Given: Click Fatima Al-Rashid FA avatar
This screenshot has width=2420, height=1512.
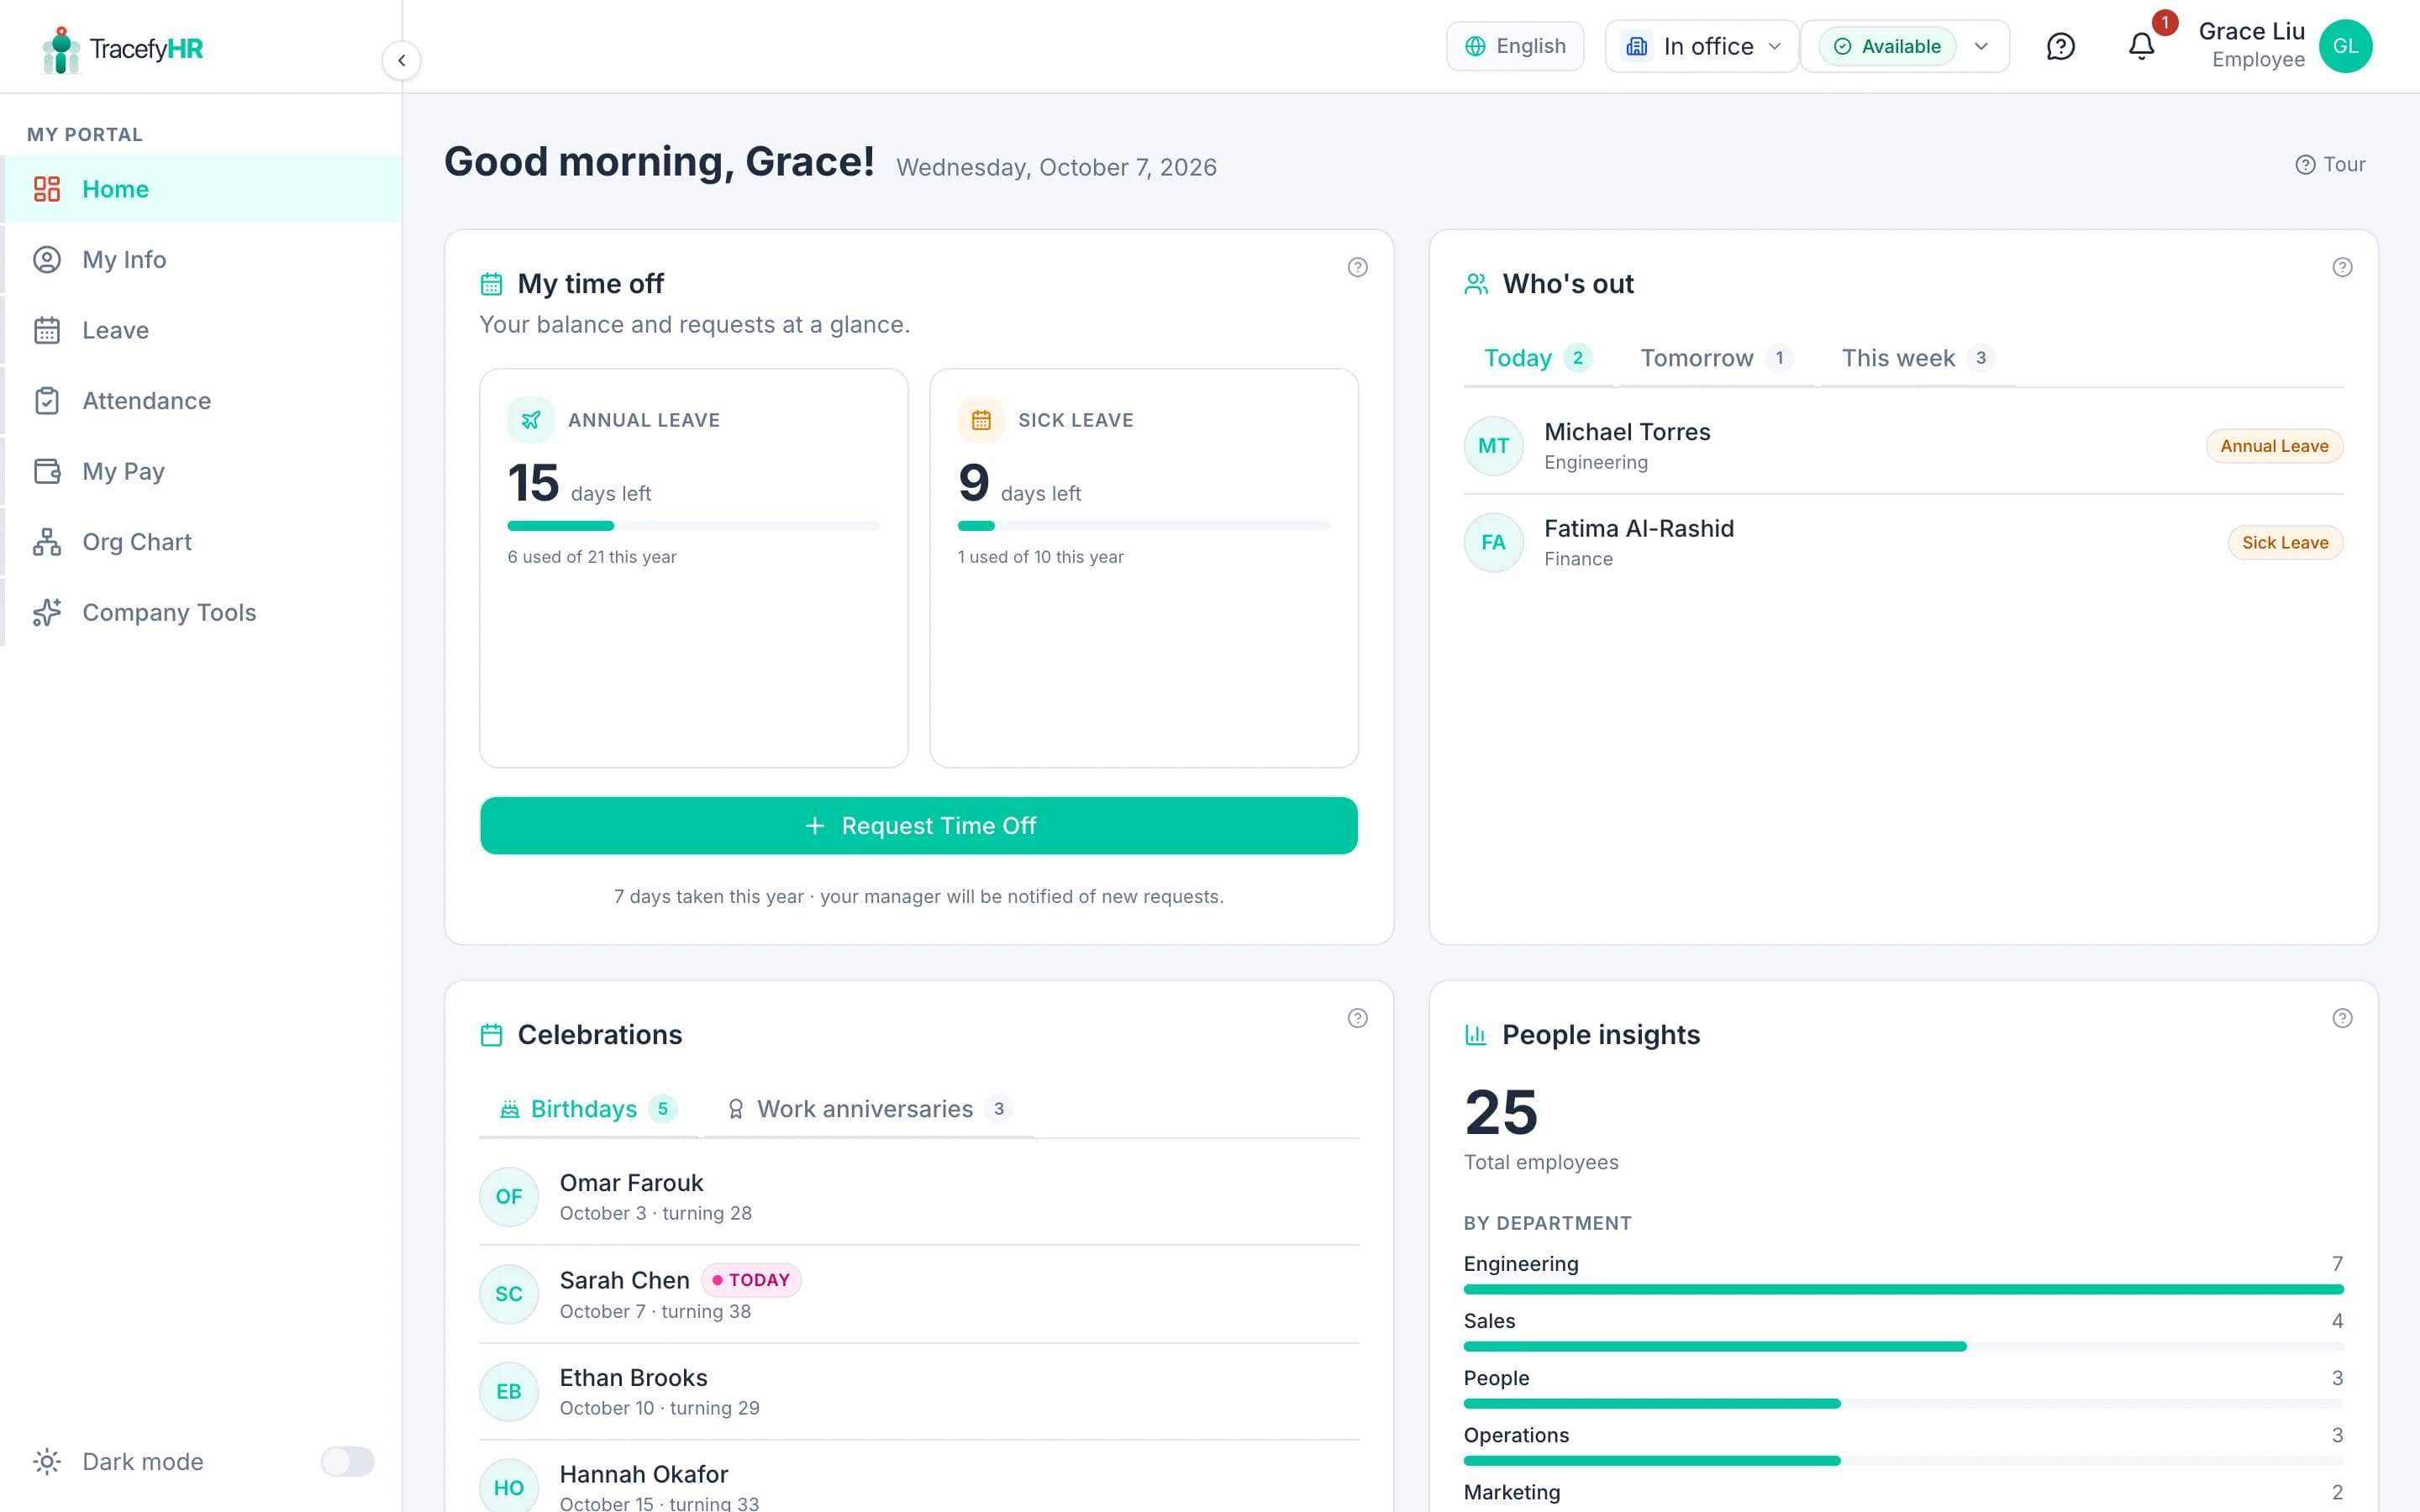Looking at the screenshot, I should click(x=1493, y=542).
